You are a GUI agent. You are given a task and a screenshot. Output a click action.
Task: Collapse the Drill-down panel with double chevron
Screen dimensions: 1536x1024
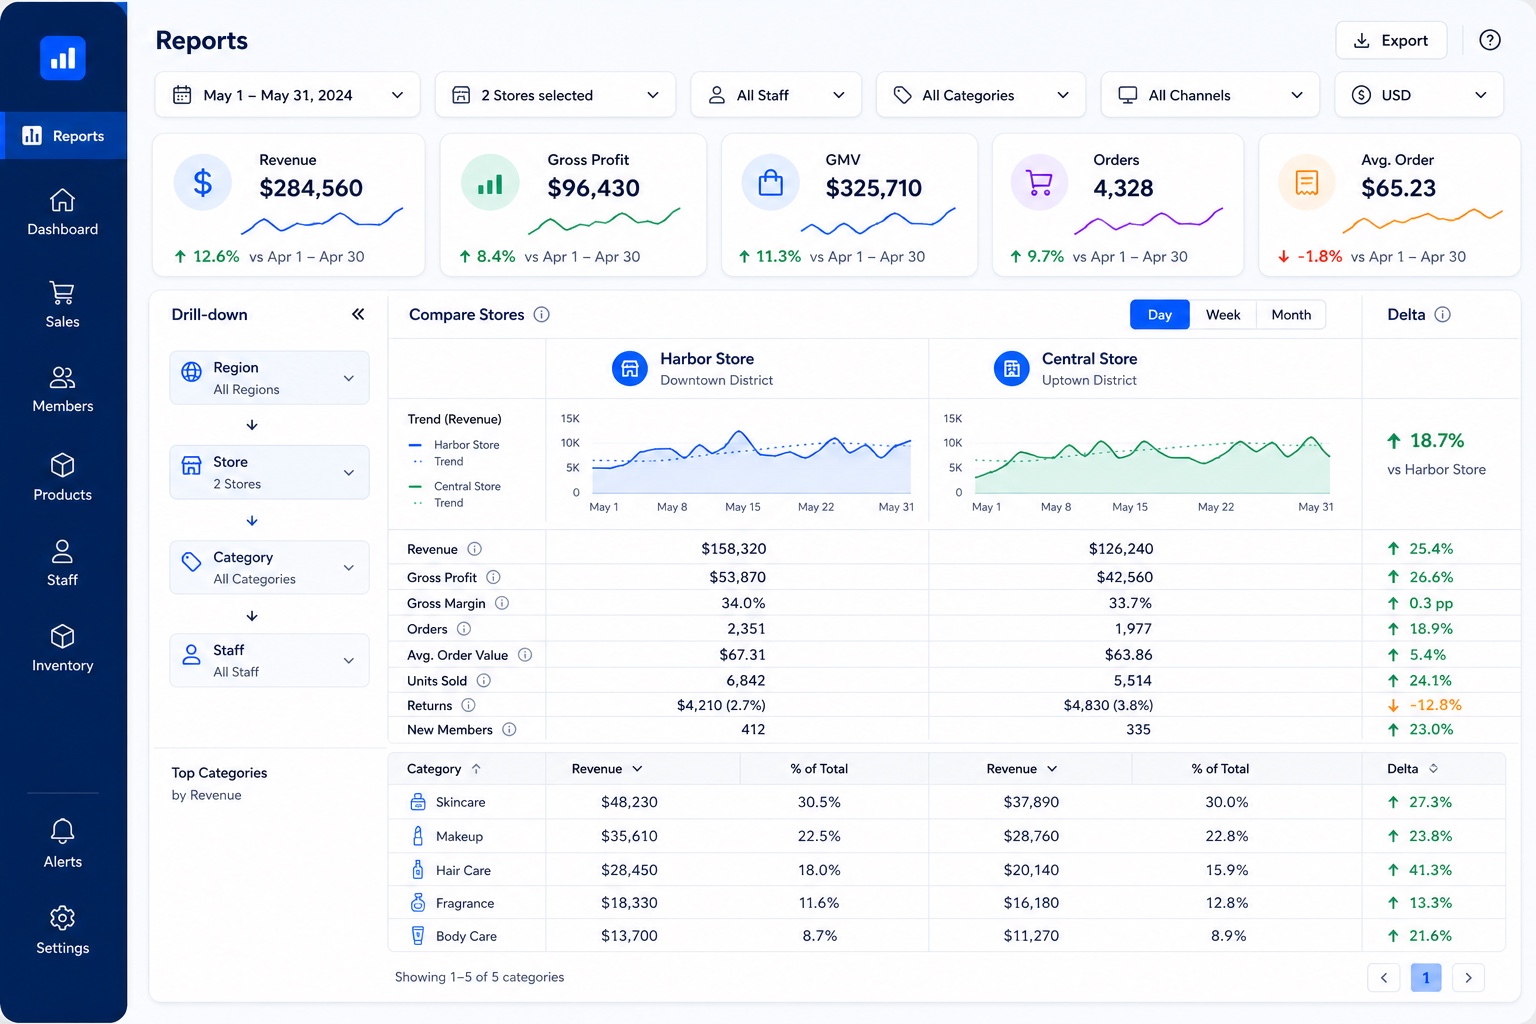358,314
